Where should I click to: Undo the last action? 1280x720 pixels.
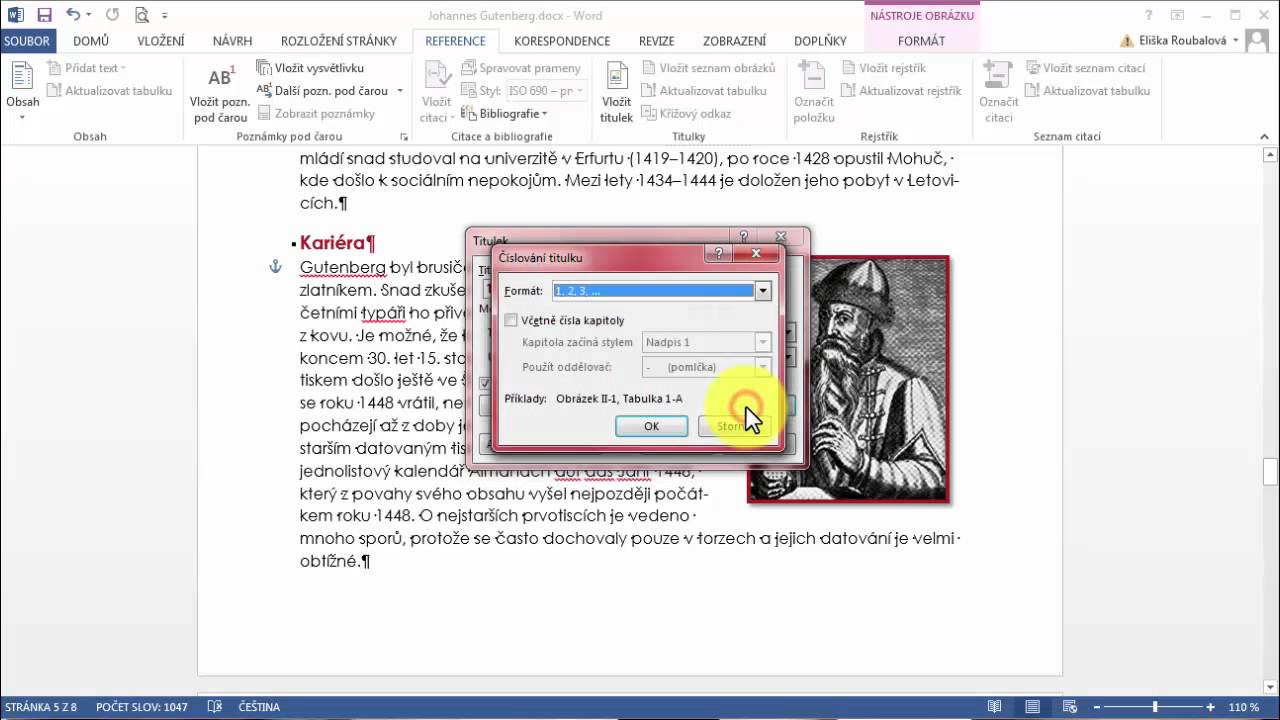[73, 15]
